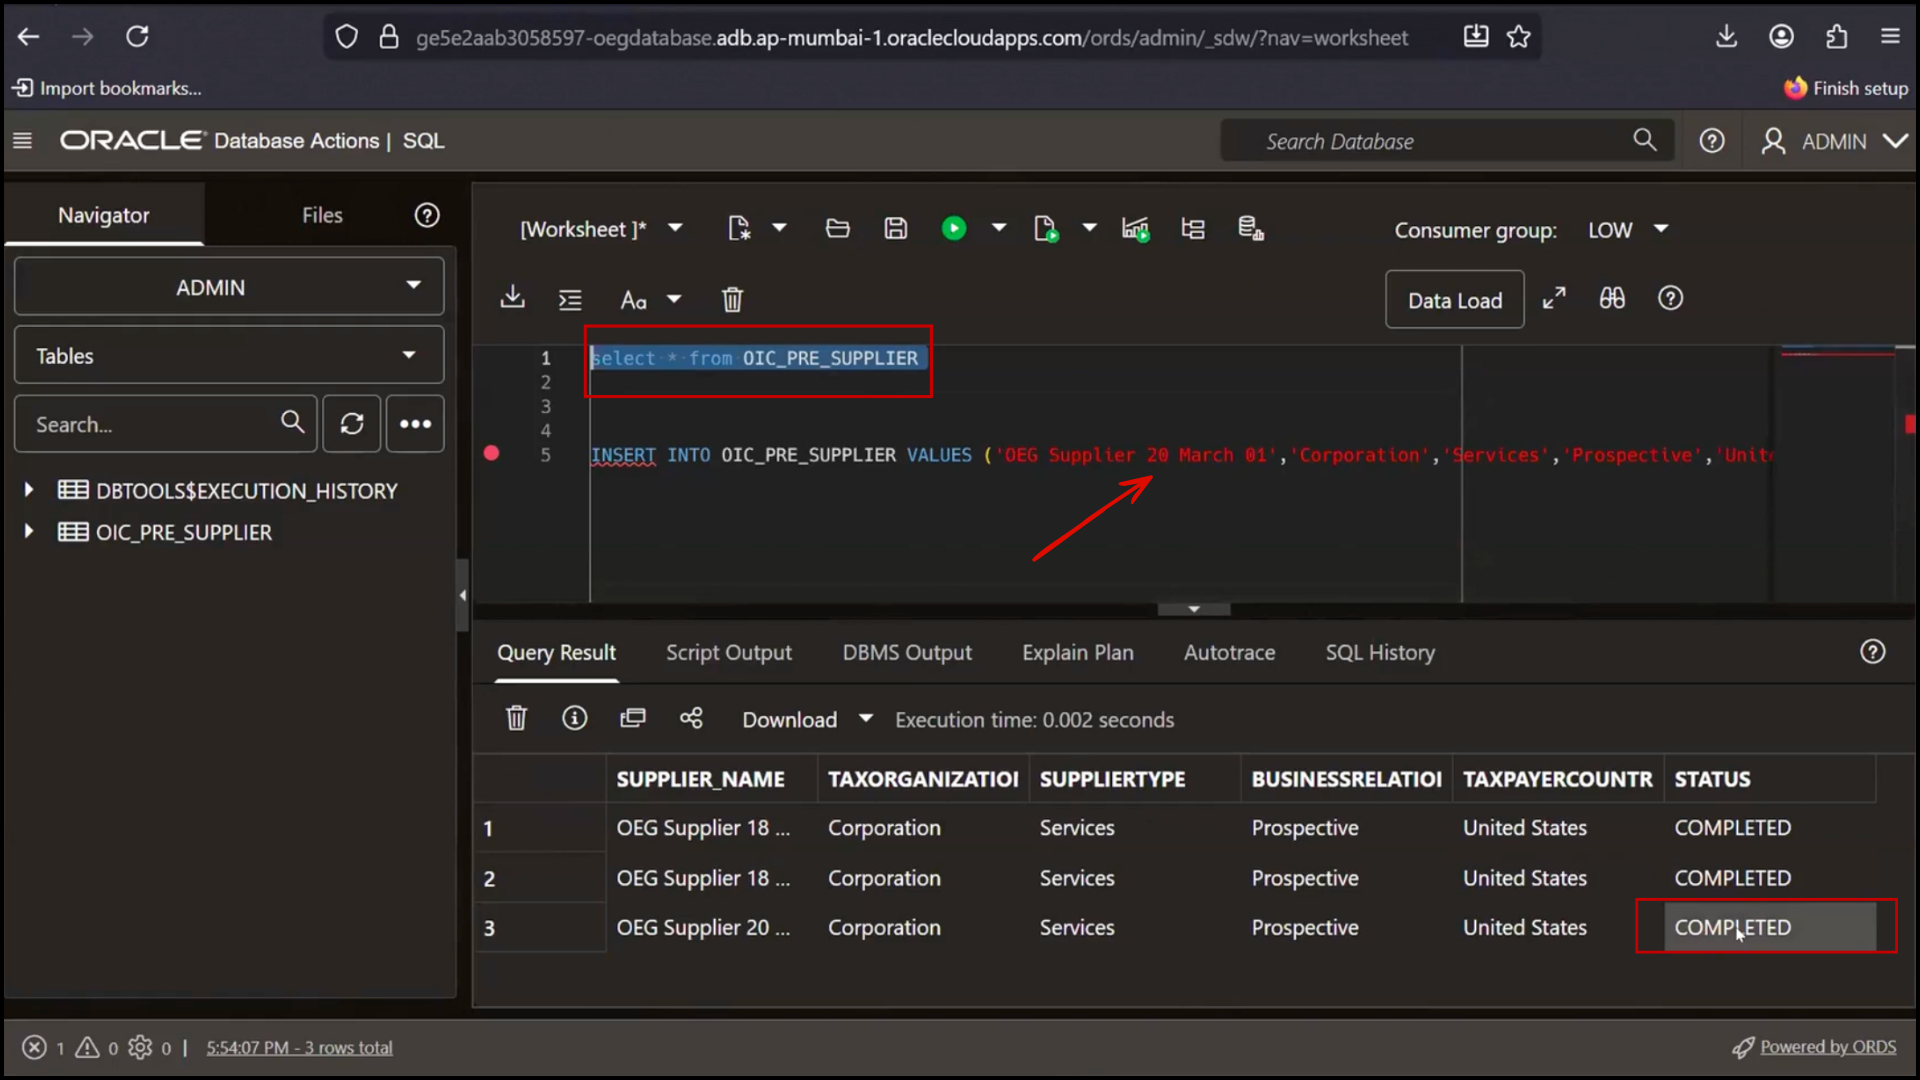Share query results via share icon
The height and width of the screenshot is (1080, 1920).
click(x=692, y=718)
